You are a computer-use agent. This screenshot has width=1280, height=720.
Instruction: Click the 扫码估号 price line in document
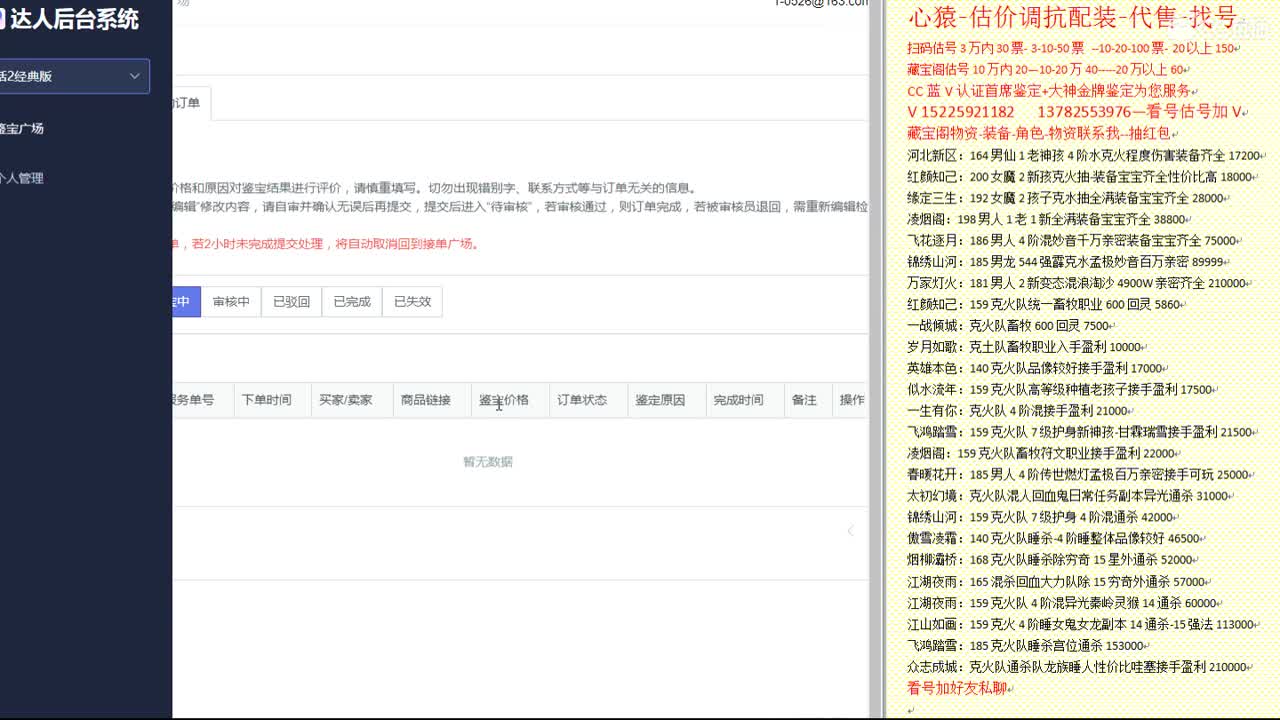1074,48
